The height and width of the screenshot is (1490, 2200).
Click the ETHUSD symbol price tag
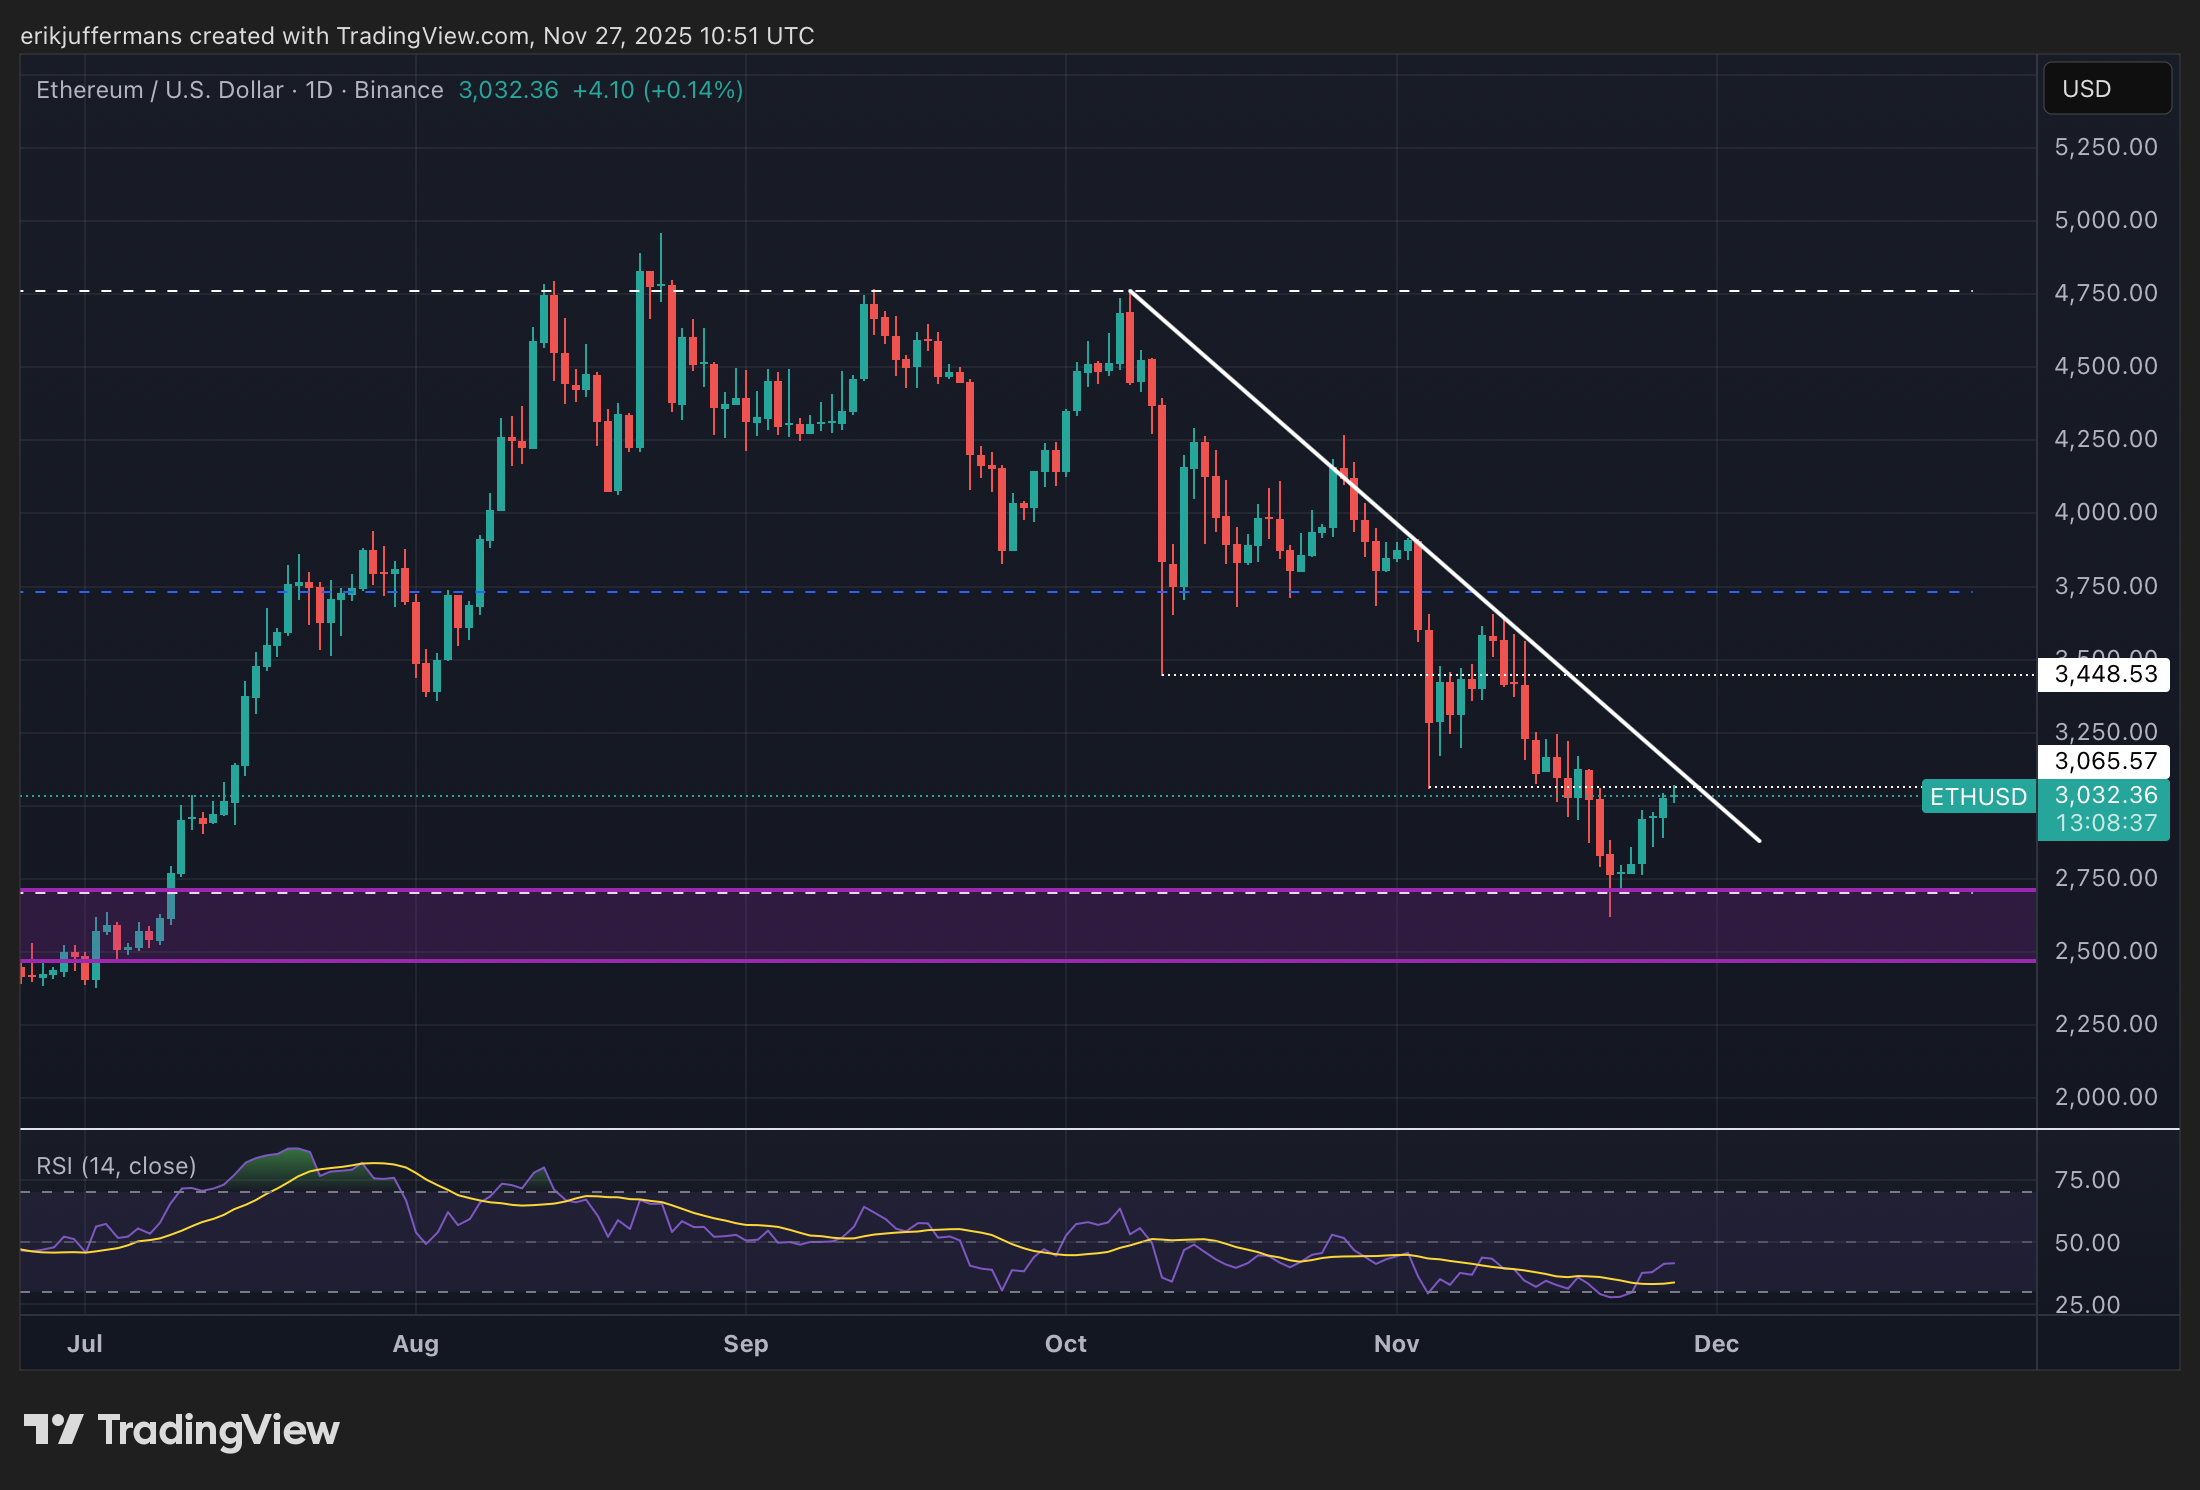click(1977, 797)
